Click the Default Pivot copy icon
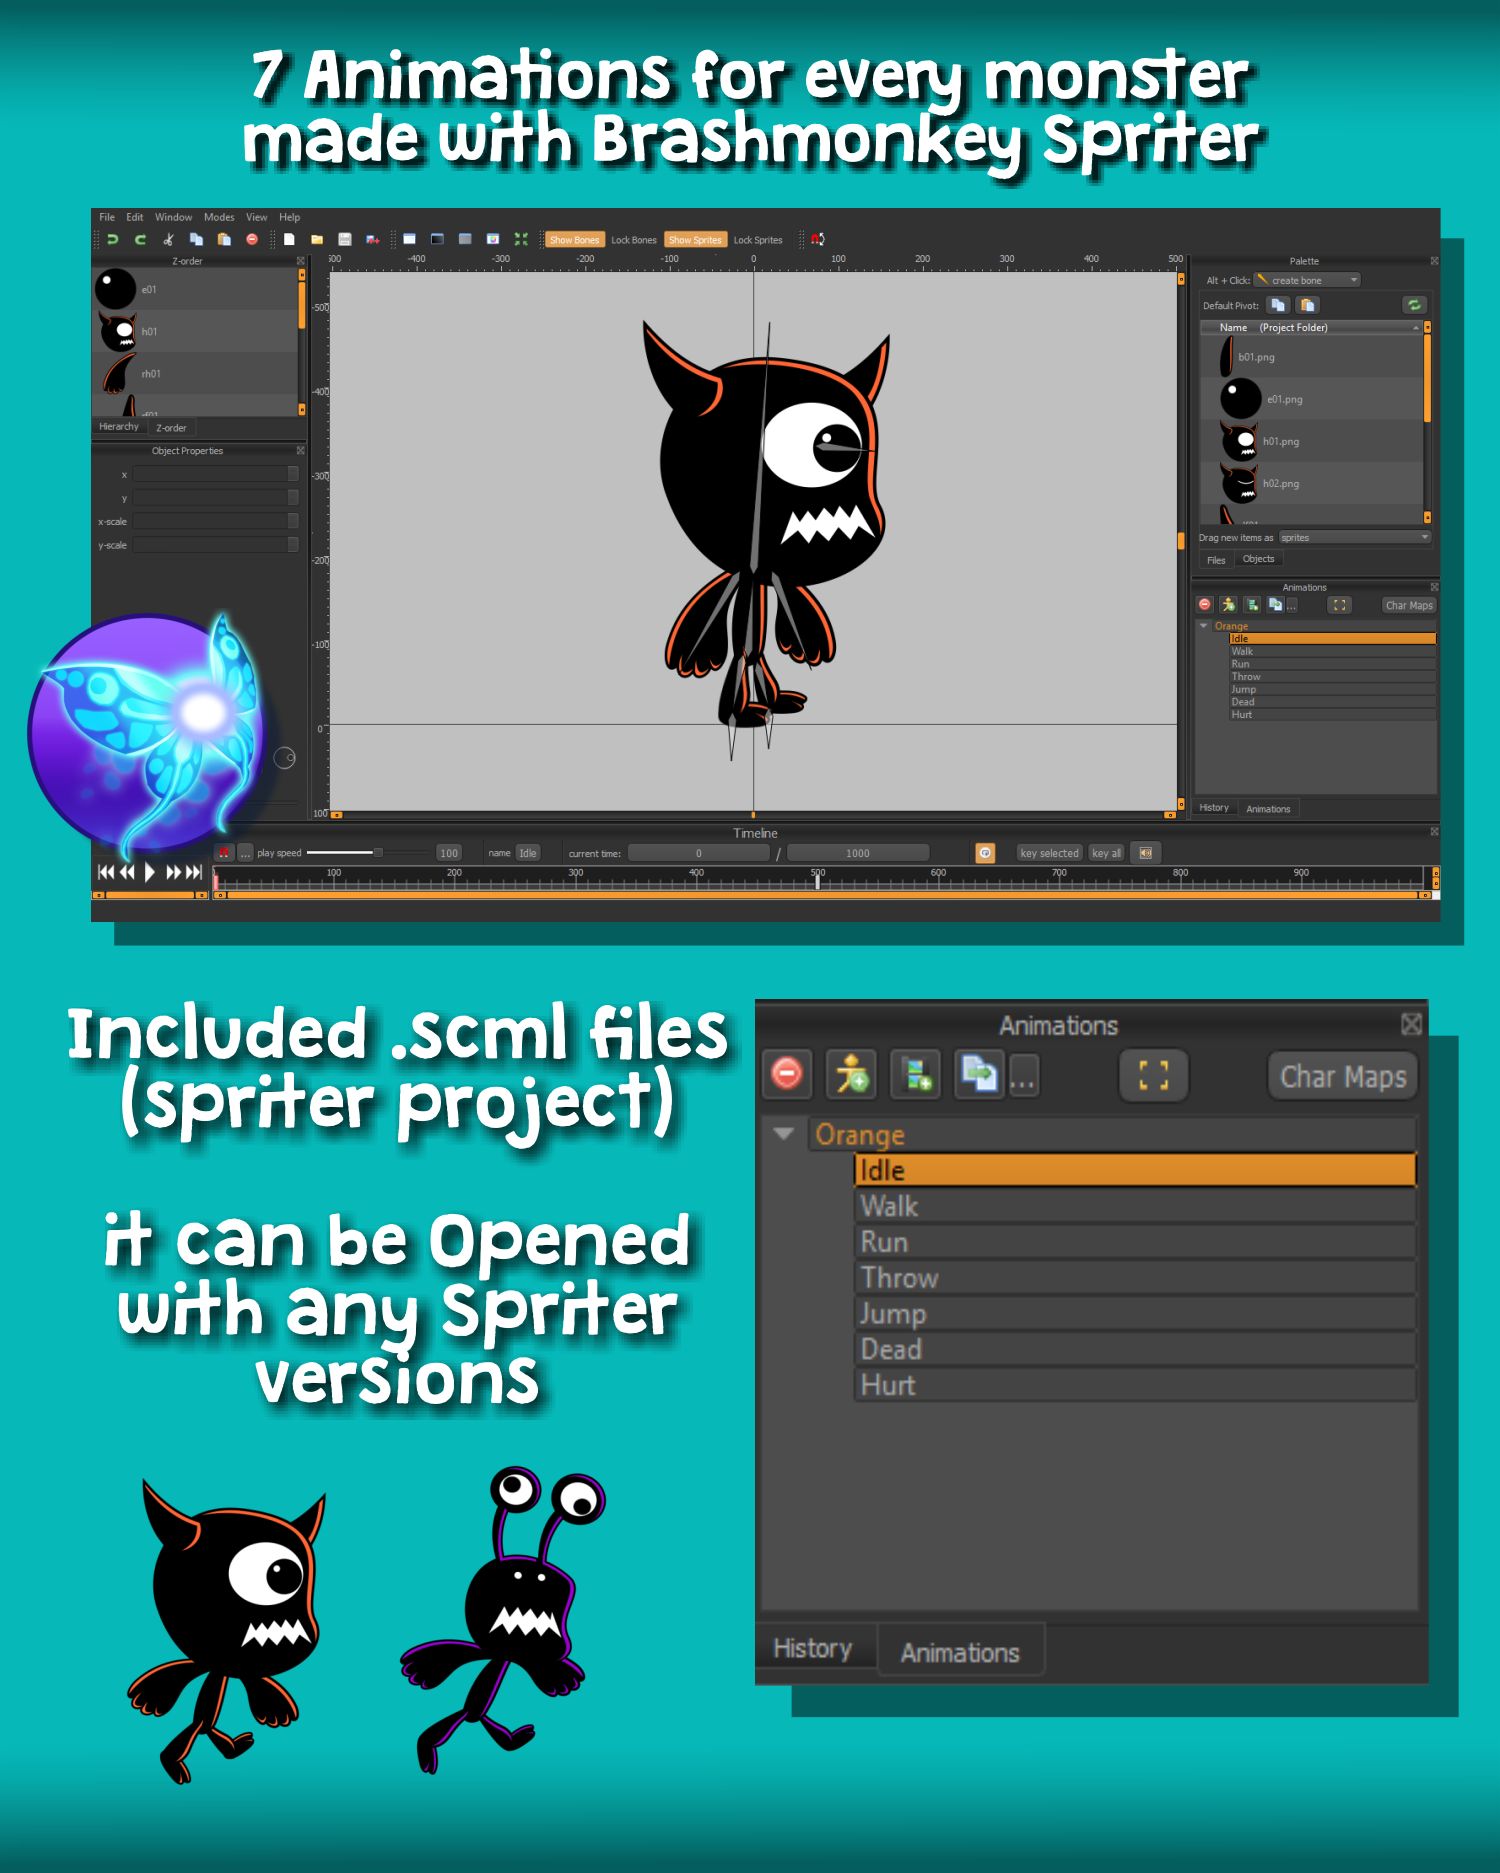This screenshot has height=1873, width=1500. point(1278,305)
